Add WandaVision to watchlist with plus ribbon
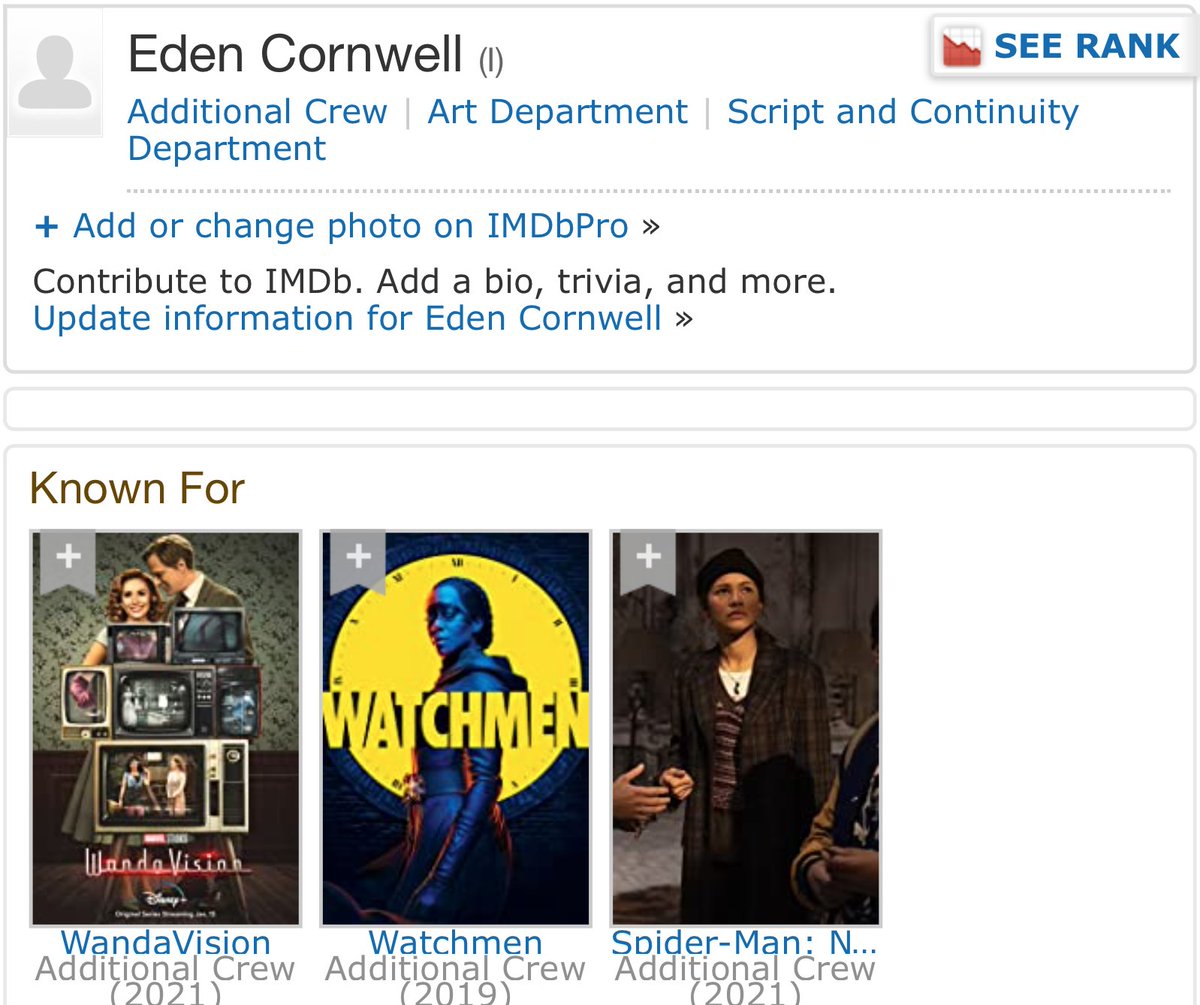 point(68,561)
